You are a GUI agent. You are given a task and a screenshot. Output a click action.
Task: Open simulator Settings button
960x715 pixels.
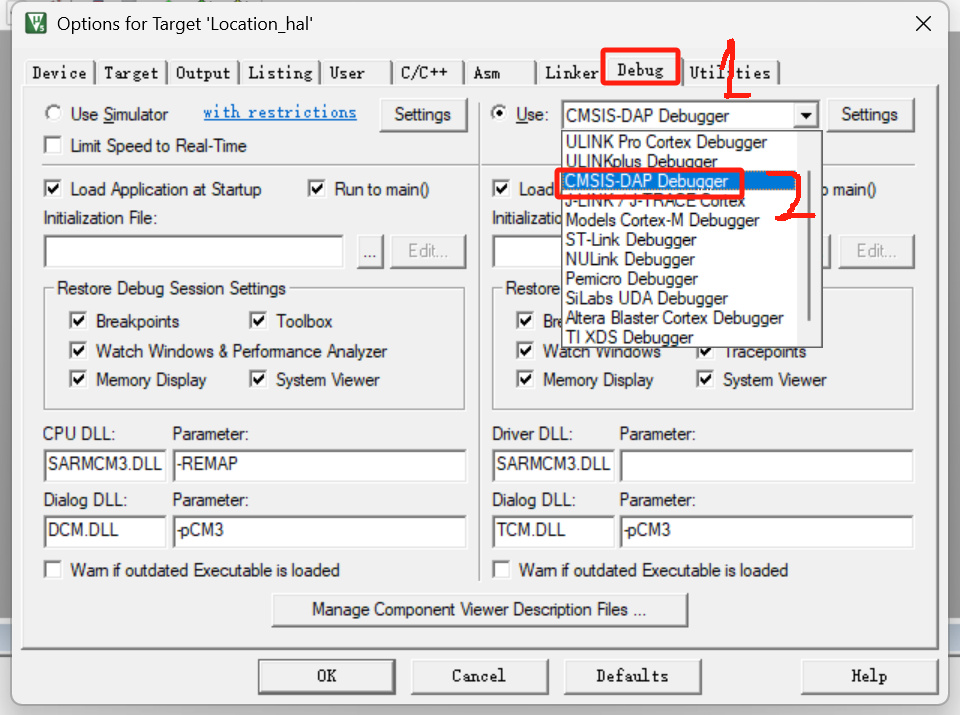(422, 114)
